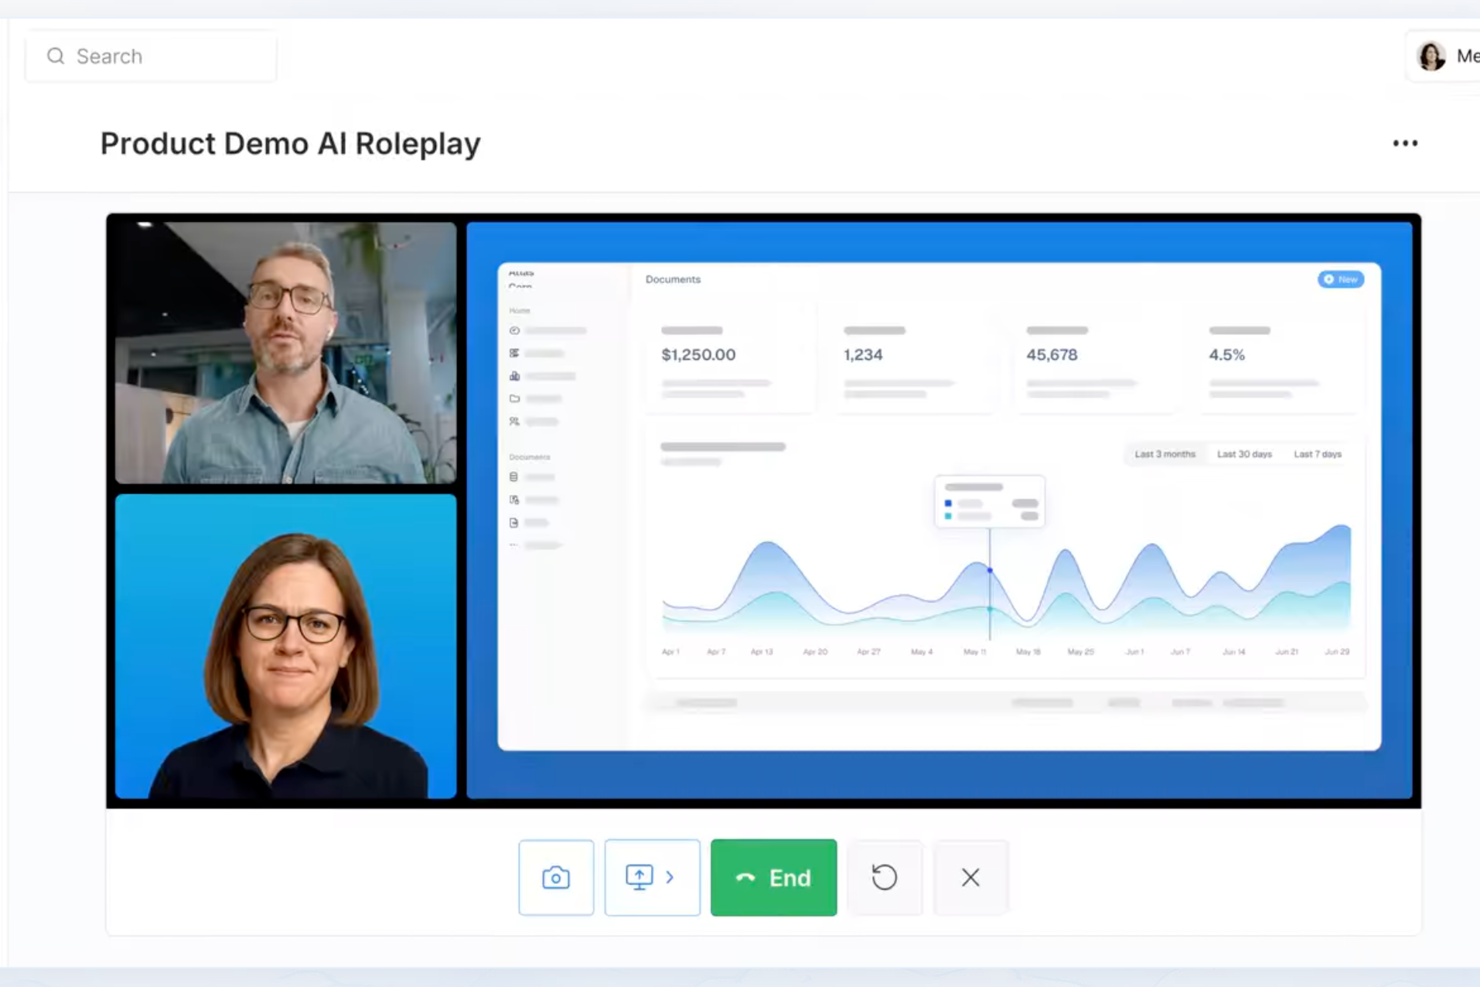Click the Home section label
The height and width of the screenshot is (987, 1480).
tap(519, 310)
